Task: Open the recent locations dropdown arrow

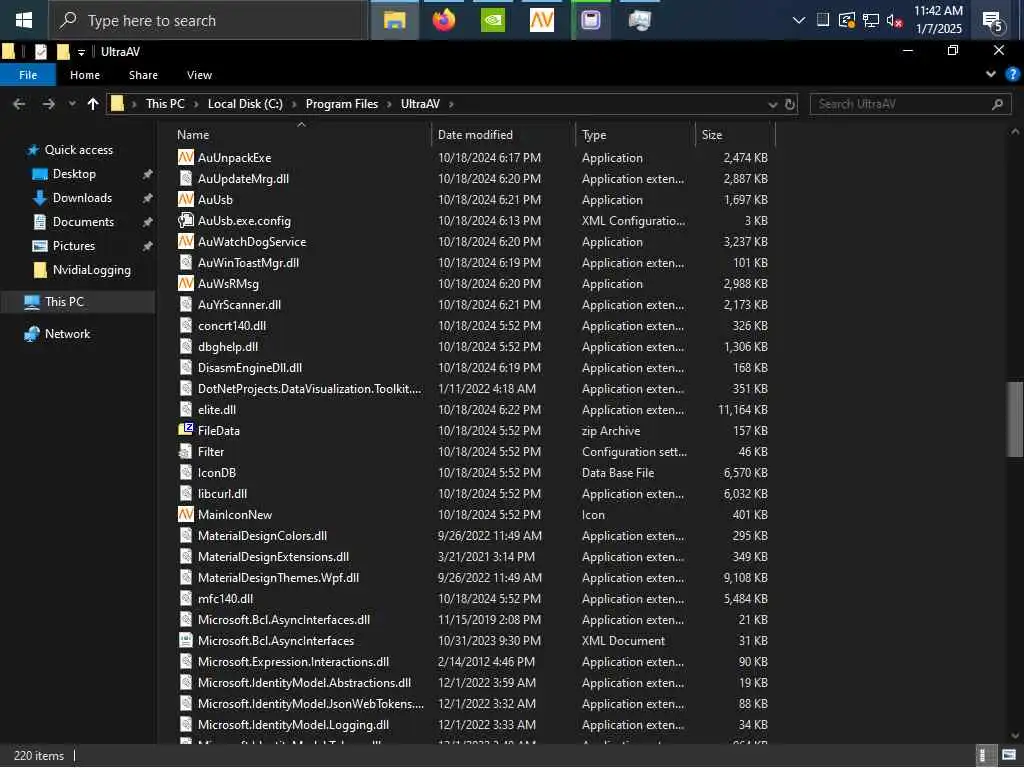Action: click(x=72, y=104)
